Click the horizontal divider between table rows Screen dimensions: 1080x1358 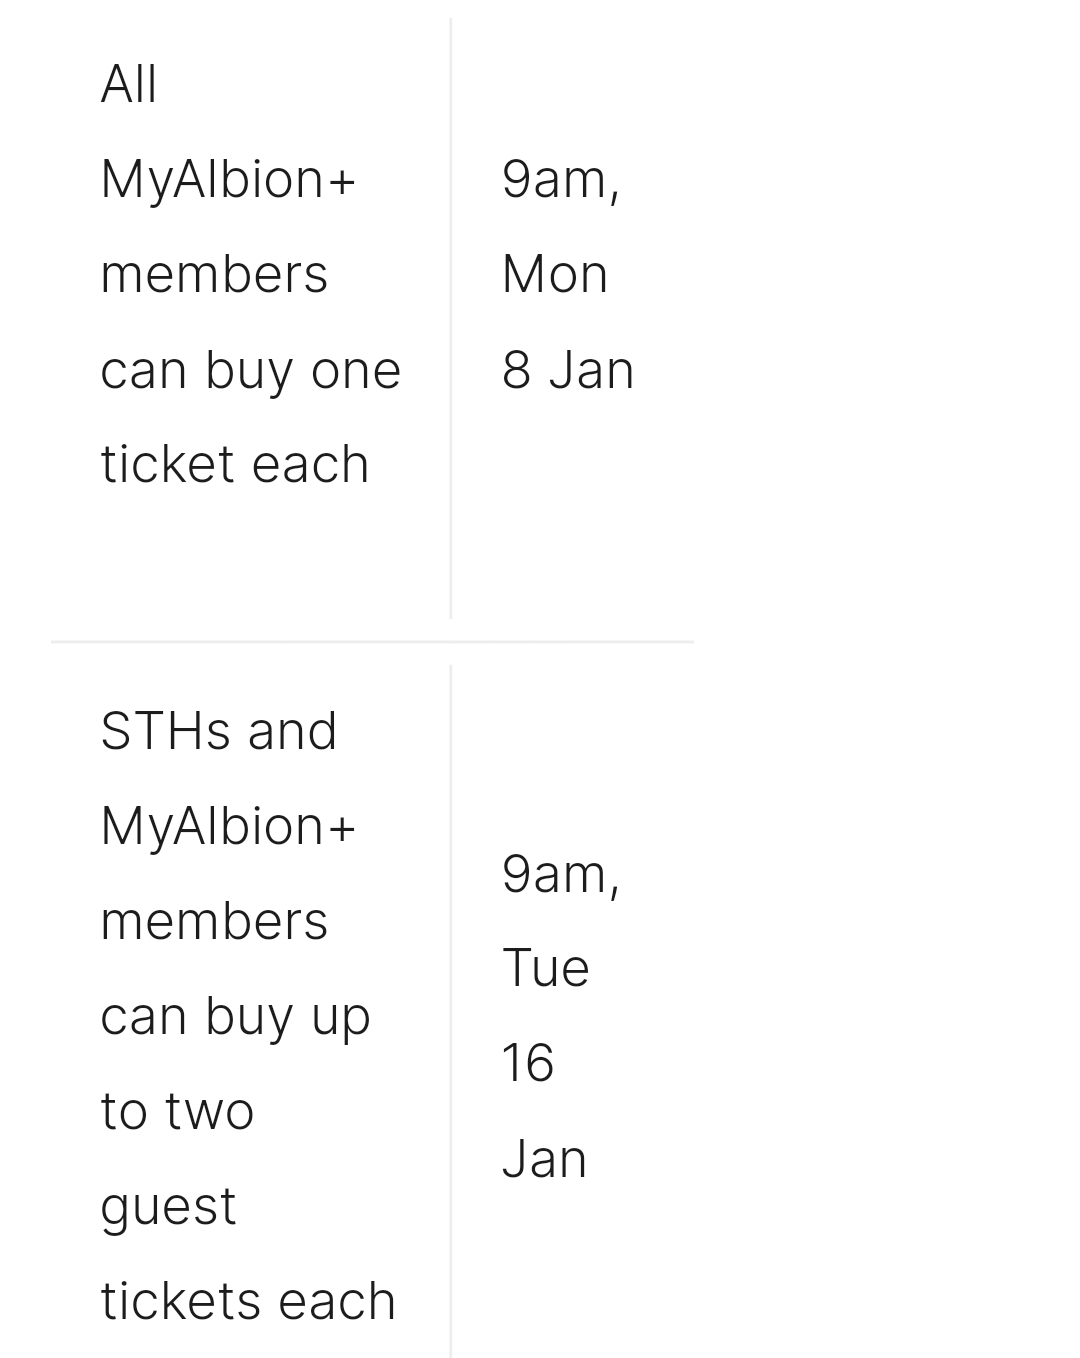coord(372,642)
